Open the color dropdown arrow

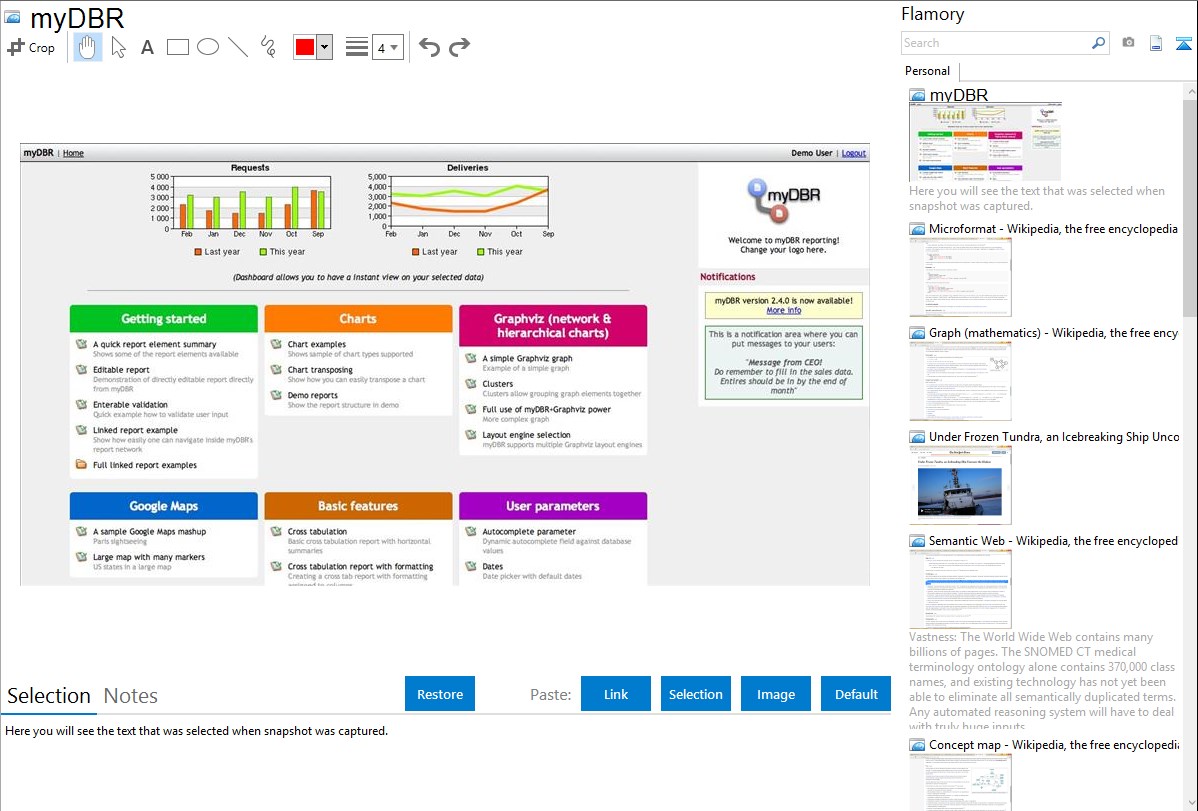pos(325,47)
